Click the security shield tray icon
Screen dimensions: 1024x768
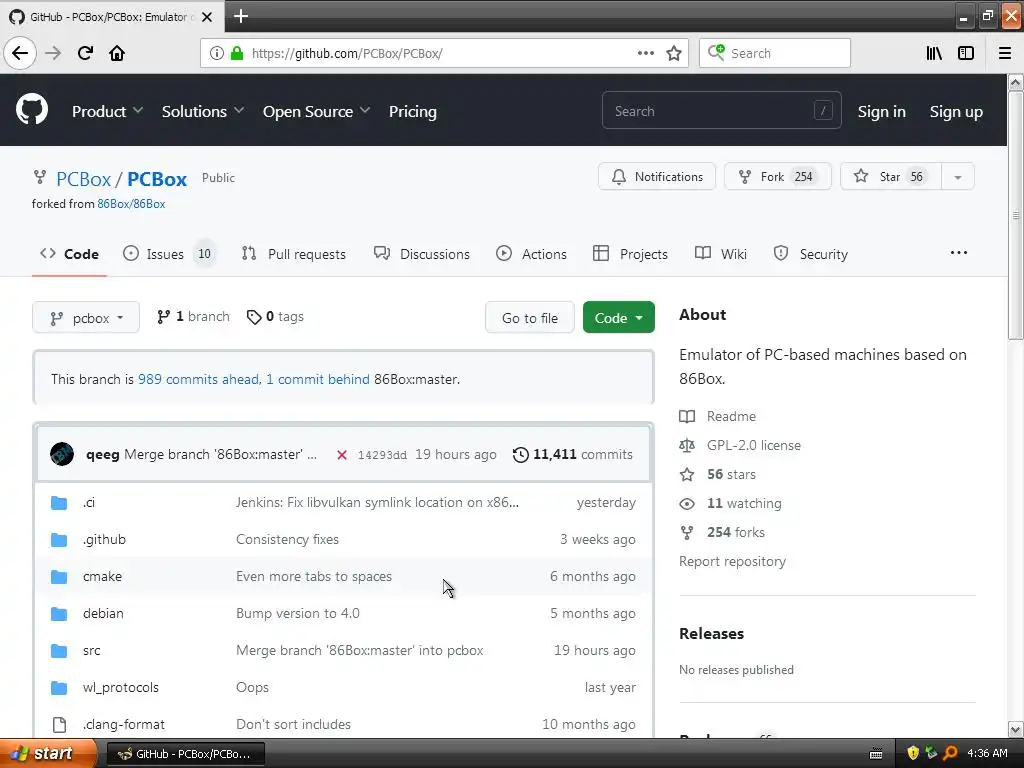pos(913,753)
